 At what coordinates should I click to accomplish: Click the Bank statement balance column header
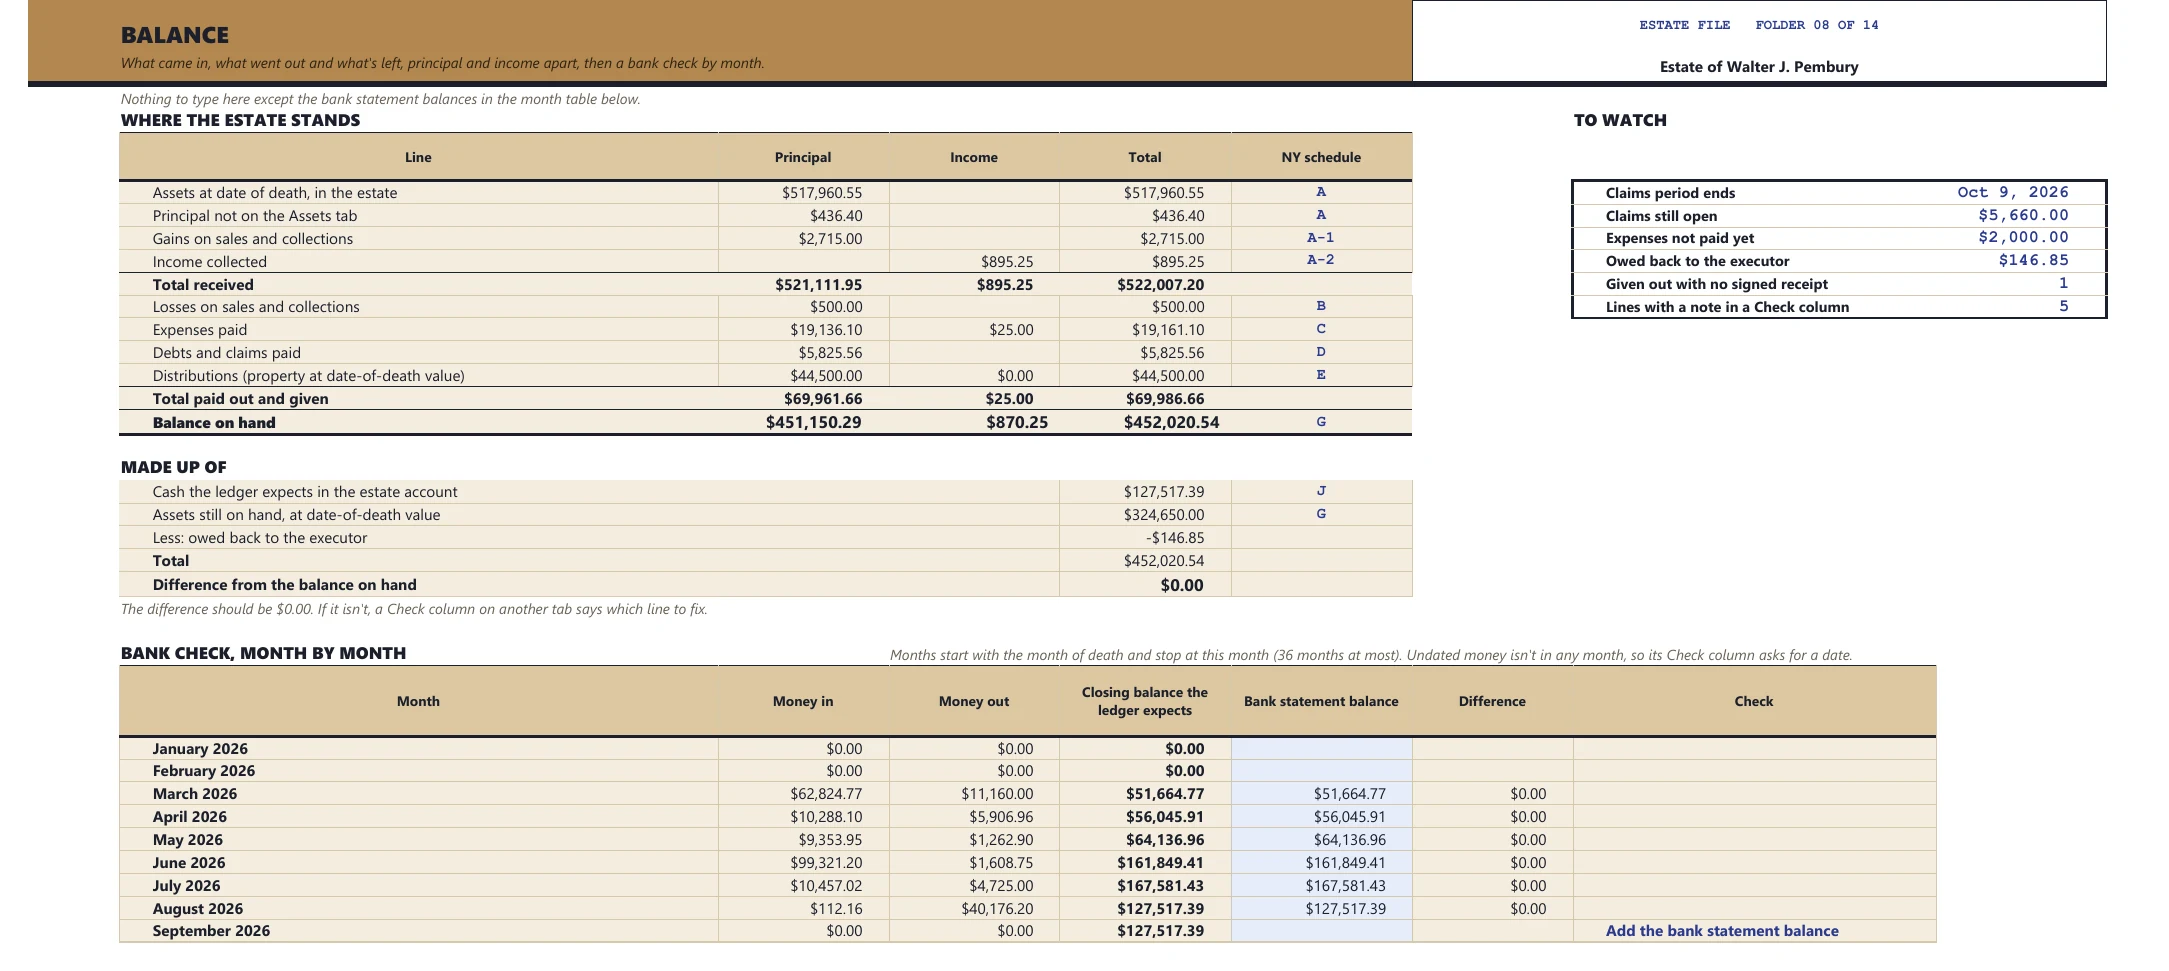(1321, 701)
